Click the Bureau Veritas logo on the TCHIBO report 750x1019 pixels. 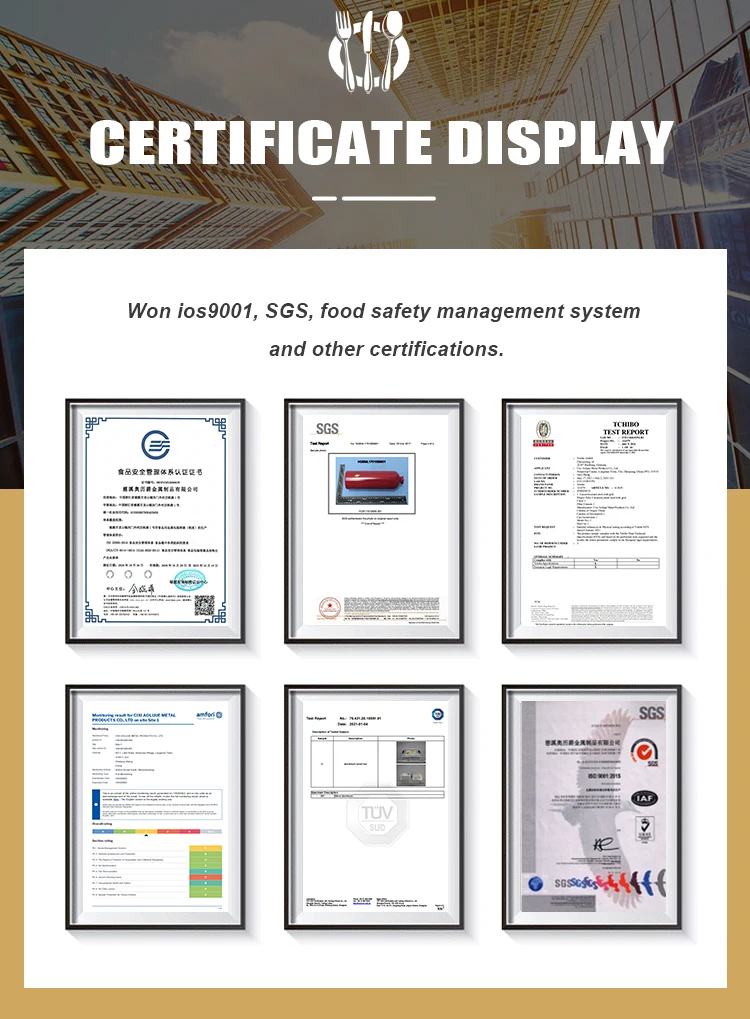coord(543,433)
